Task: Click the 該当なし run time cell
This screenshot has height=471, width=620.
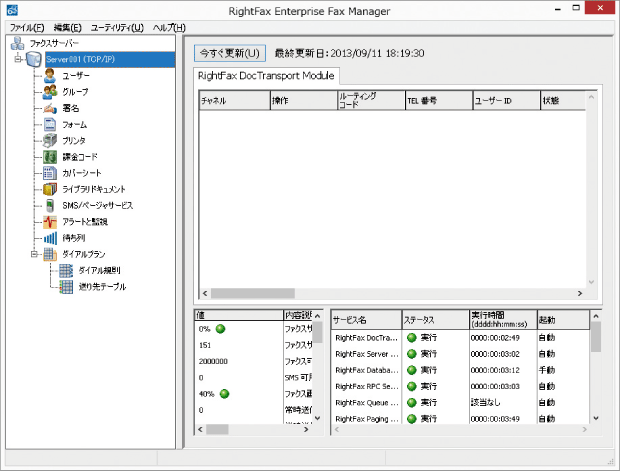Action: pyautogui.click(x=485, y=402)
